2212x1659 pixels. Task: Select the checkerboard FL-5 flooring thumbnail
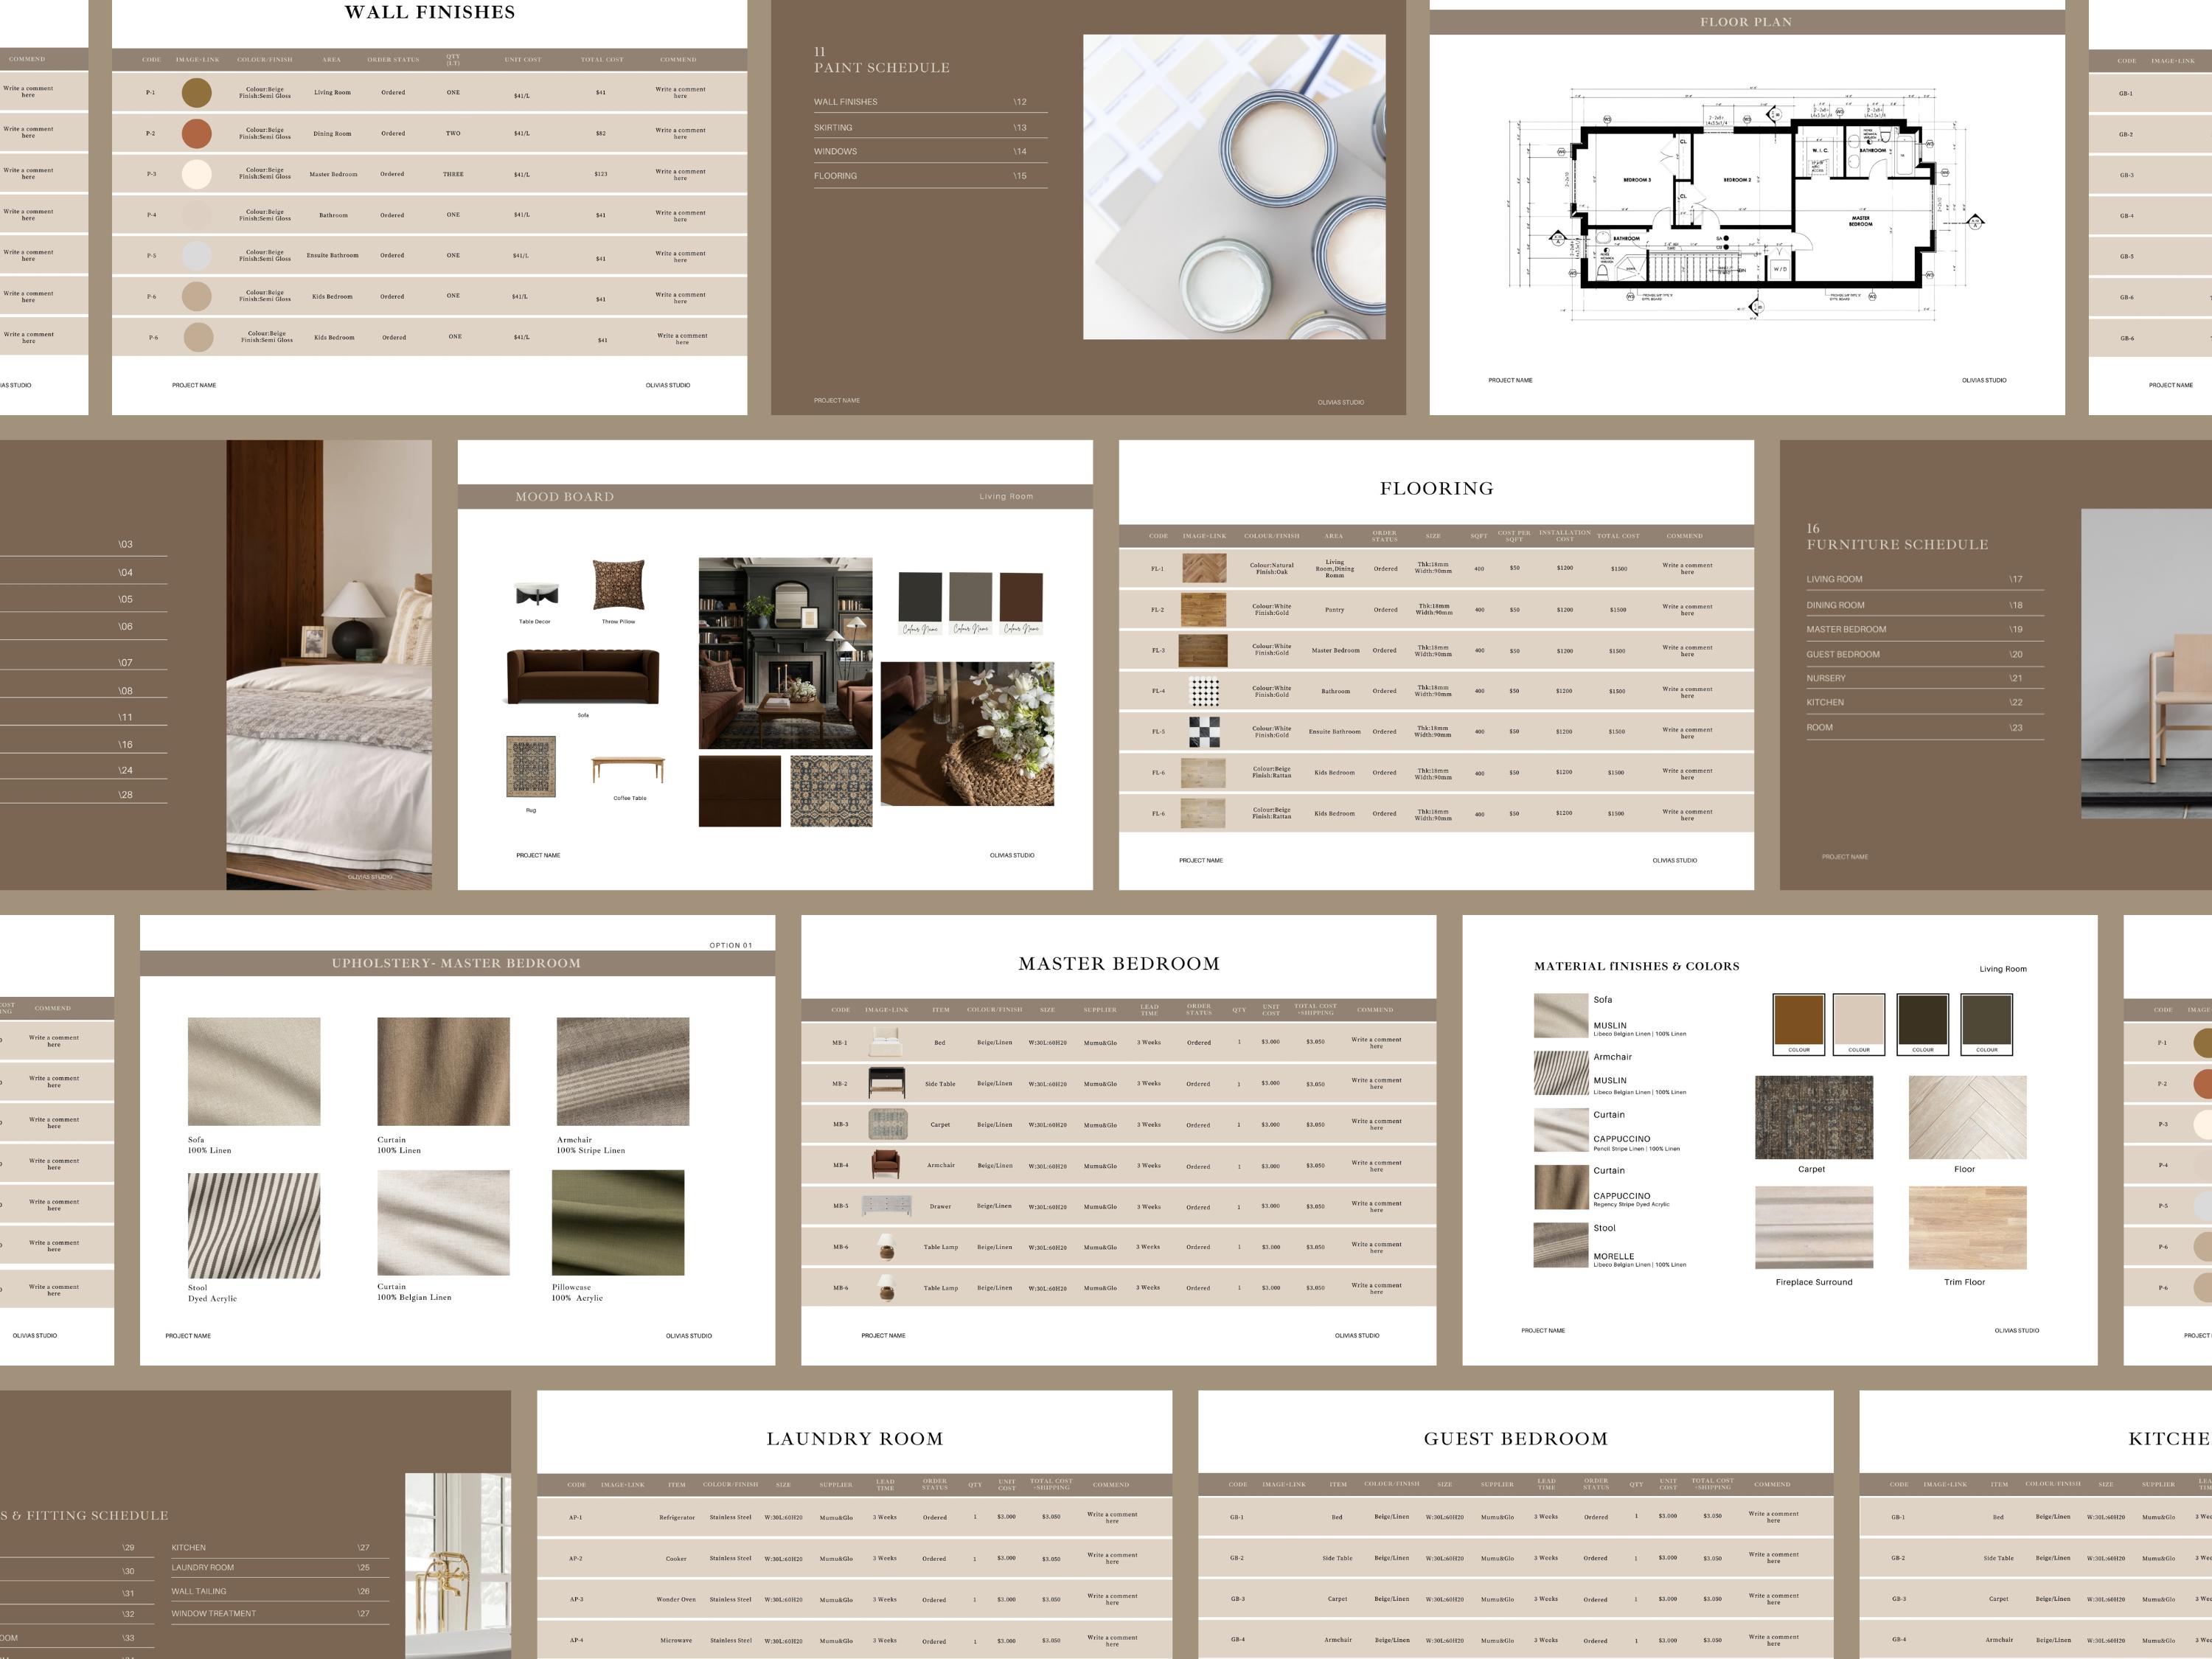(1204, 732)
